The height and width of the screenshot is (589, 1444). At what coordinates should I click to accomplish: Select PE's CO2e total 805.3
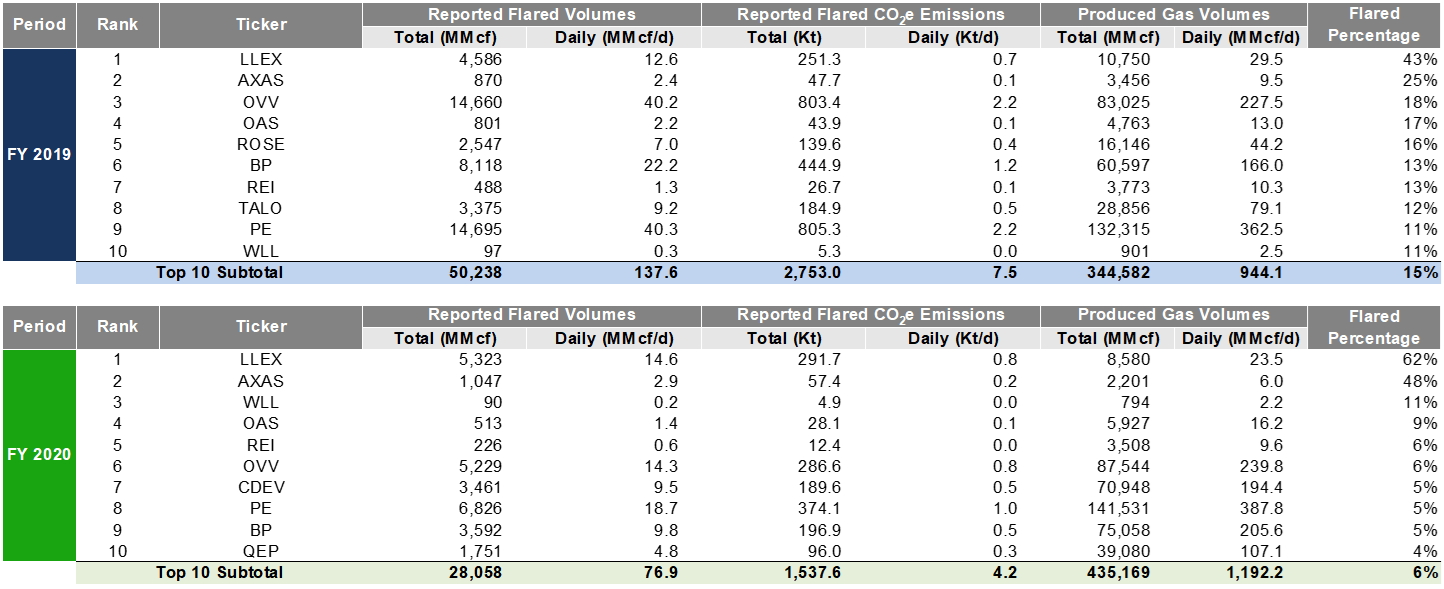(819, 230)
